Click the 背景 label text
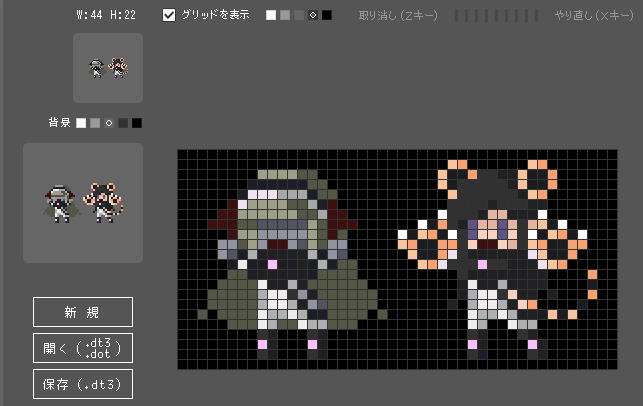 click(x=59, y=123)
